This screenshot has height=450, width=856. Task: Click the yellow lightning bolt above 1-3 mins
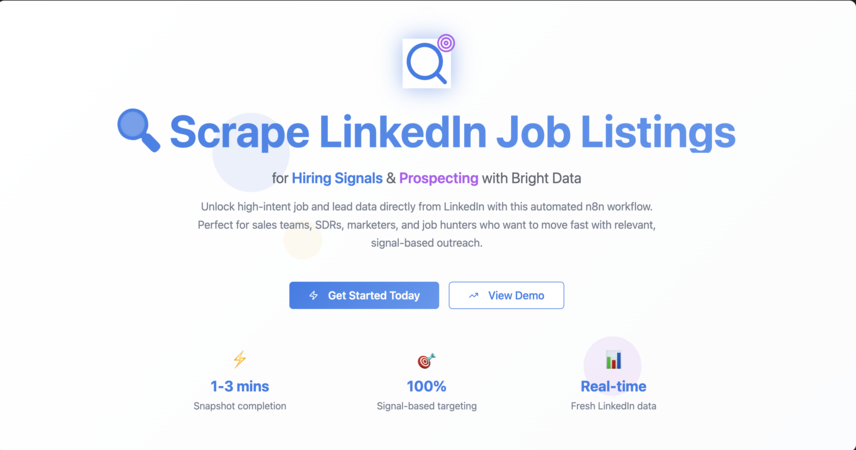pyautogui.click(x=240, y=359)
